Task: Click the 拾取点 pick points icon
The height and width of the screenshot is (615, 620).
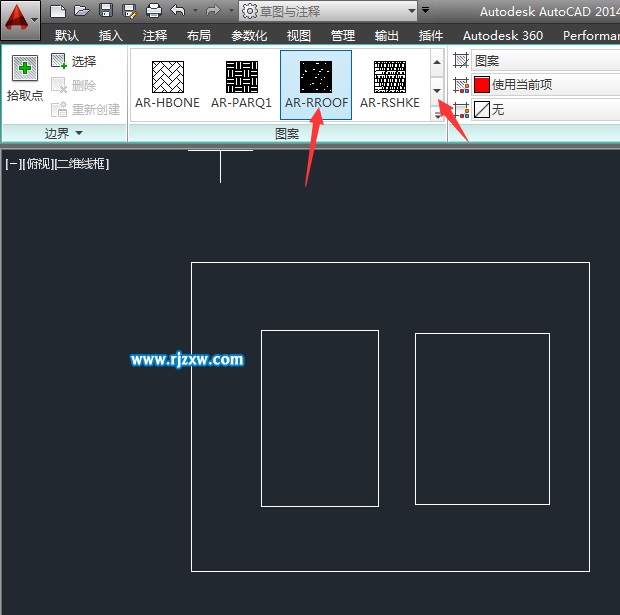Action: point(25,68)
